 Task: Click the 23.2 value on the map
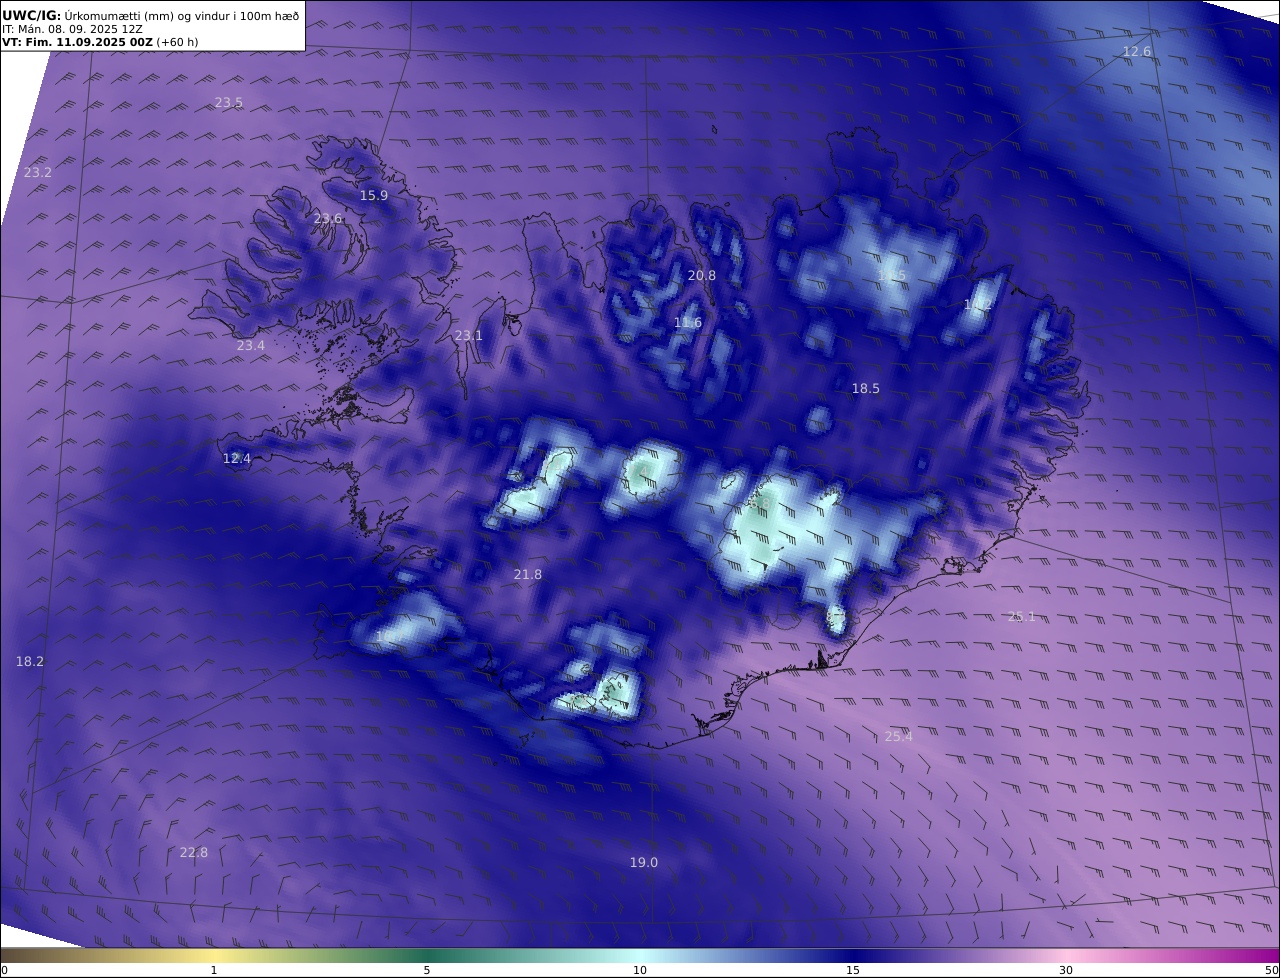(x=38, y=172)
